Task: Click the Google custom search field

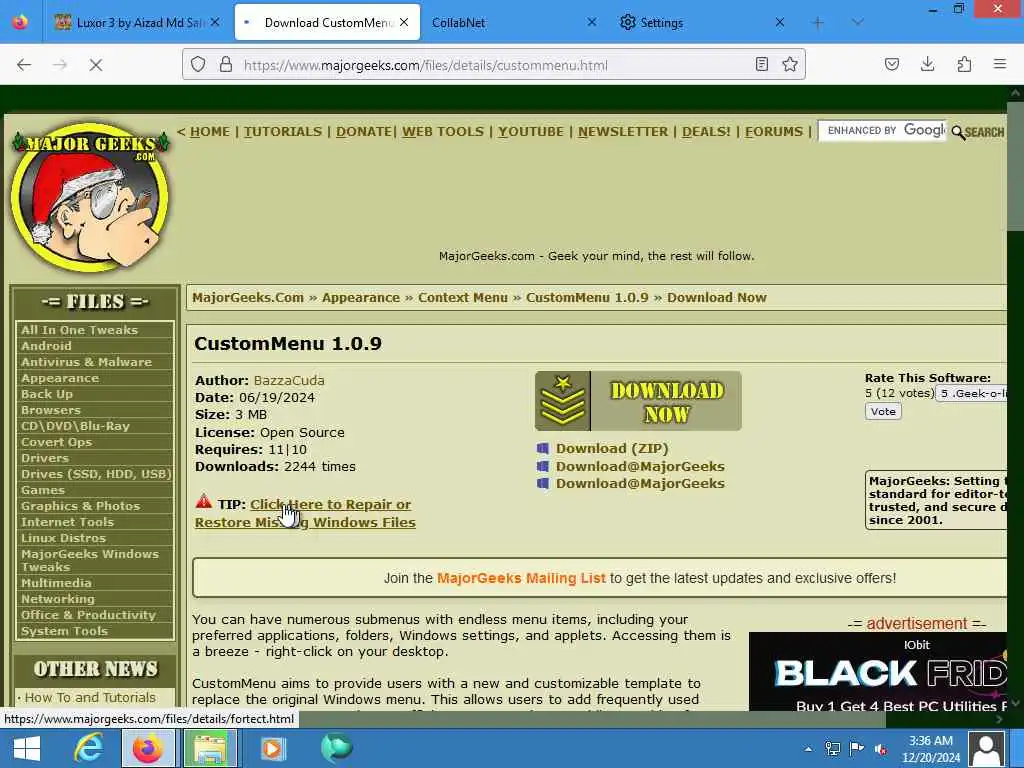Action: coord(882,131)
